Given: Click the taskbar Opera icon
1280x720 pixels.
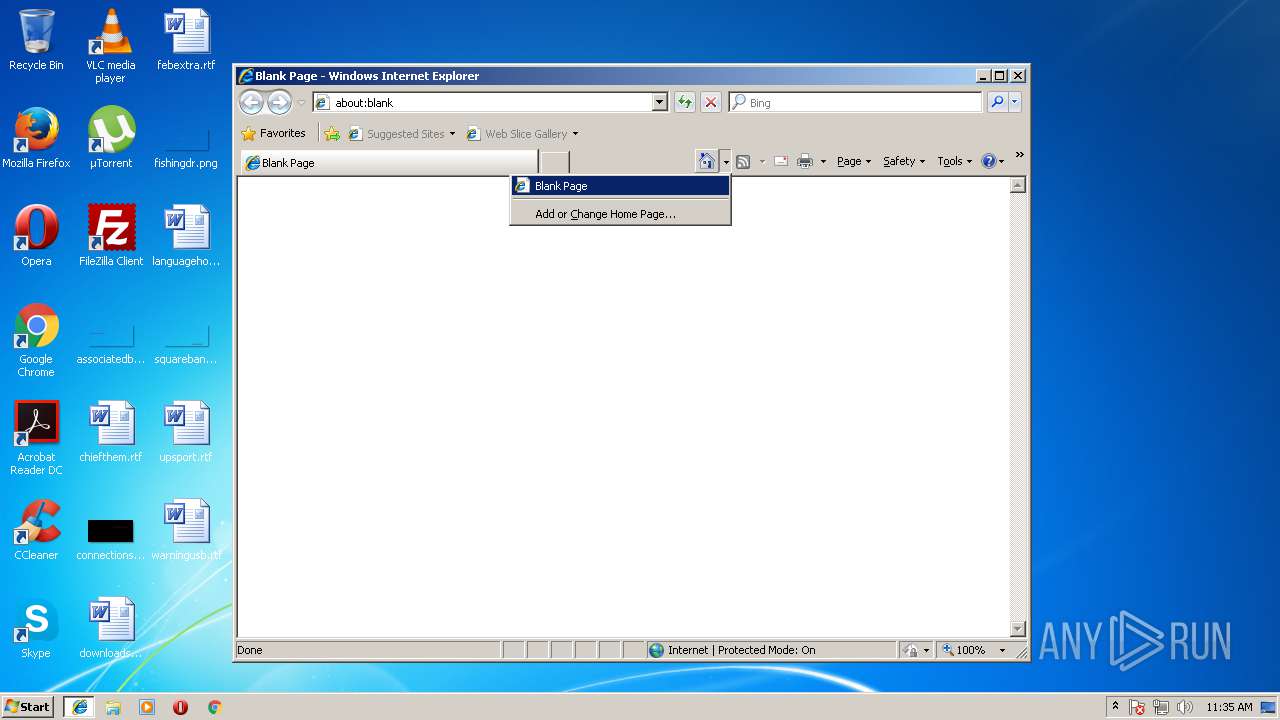Looking at the screenshot, I should (180, 707).
